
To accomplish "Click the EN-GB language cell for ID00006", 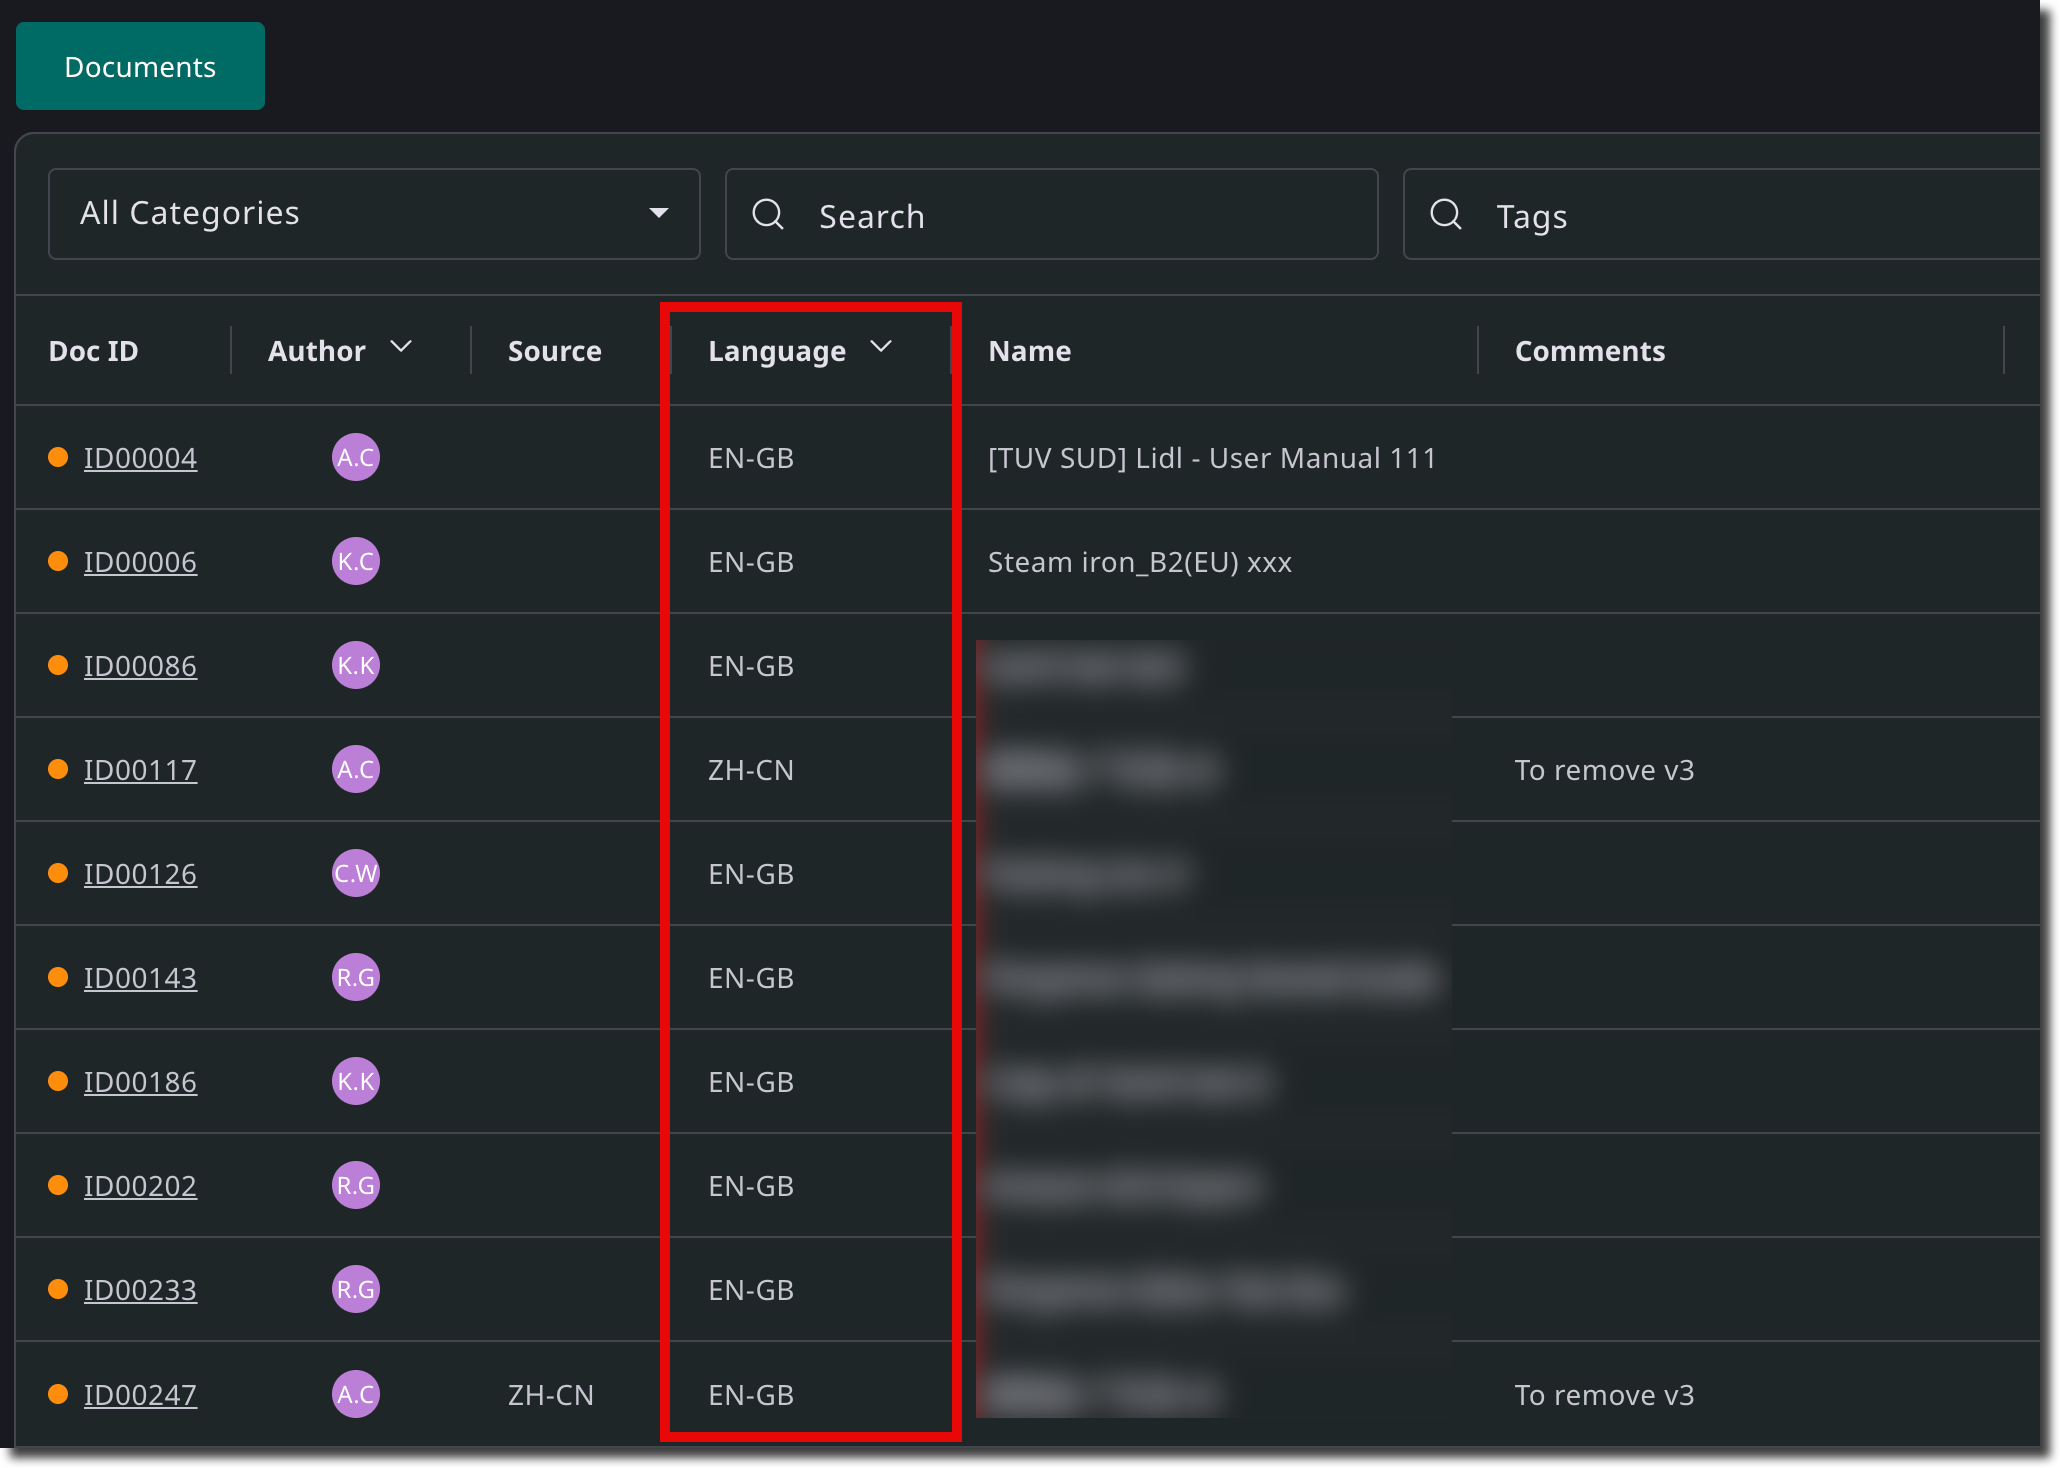I will (751, 562).
